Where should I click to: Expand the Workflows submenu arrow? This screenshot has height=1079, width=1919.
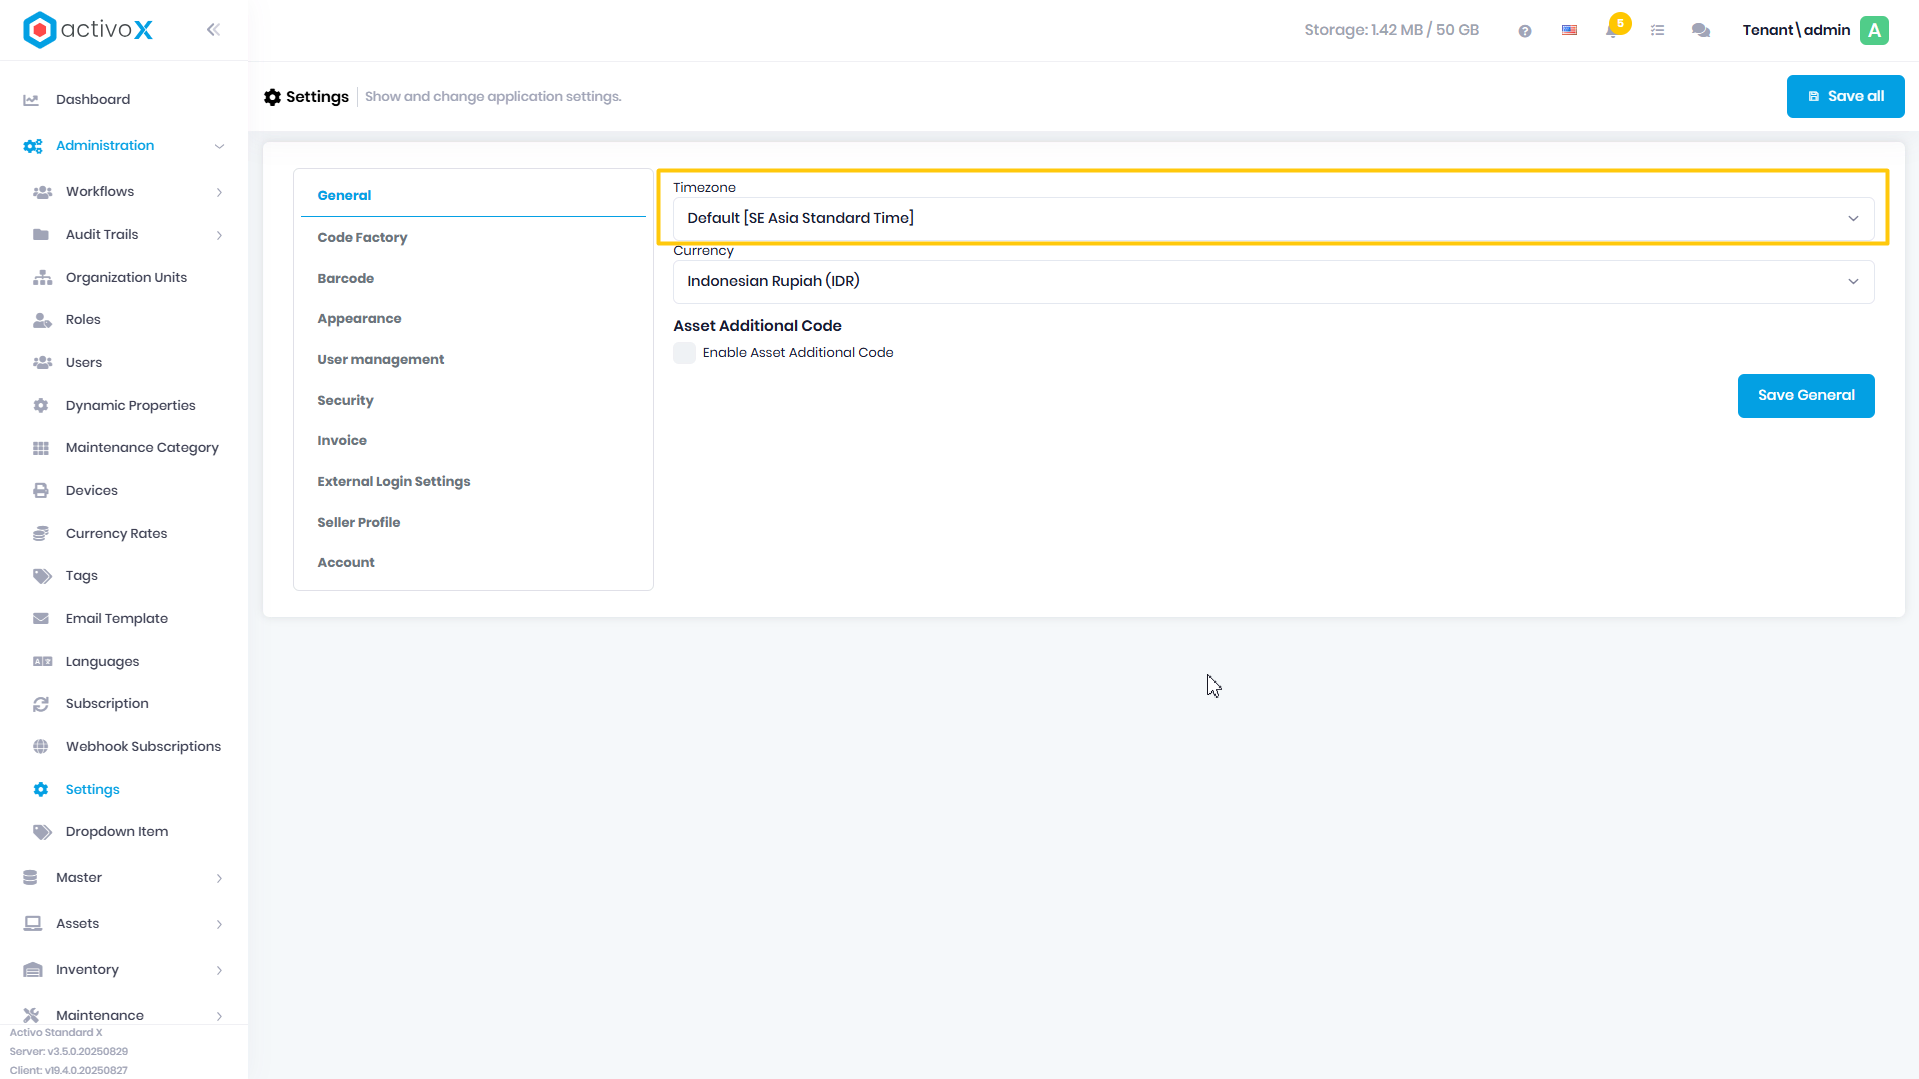click(219, 192)
